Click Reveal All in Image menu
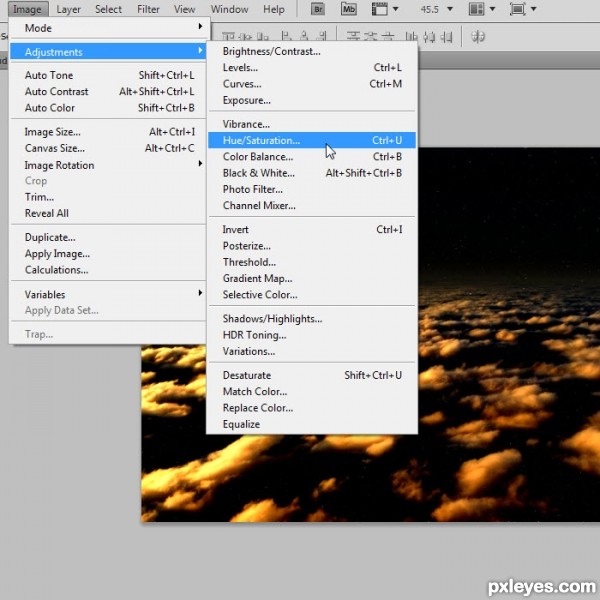Viewport: 600px width, 600px height. point(108,213)
